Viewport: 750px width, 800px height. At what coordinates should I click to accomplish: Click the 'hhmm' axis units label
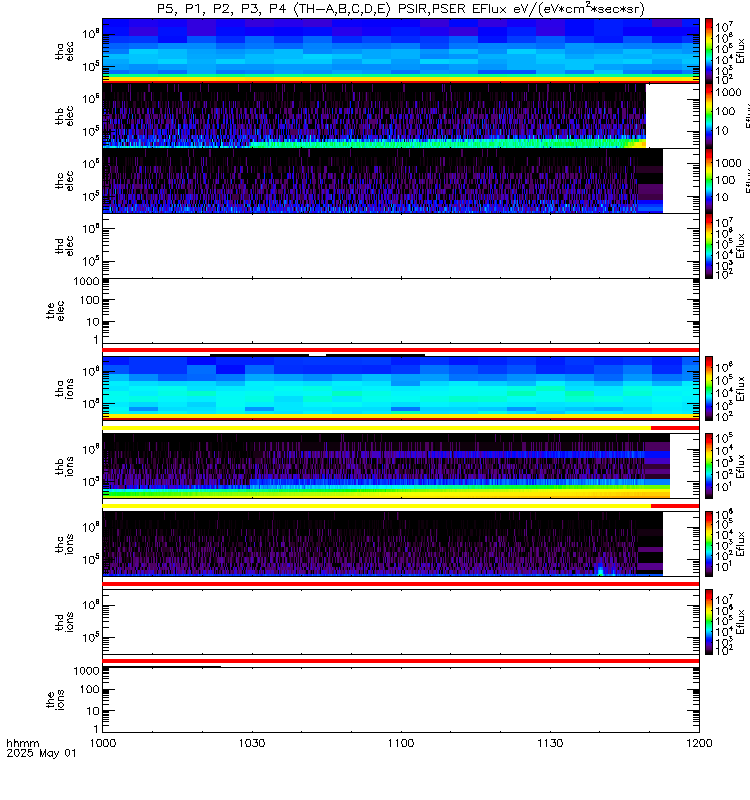[22, 743]
